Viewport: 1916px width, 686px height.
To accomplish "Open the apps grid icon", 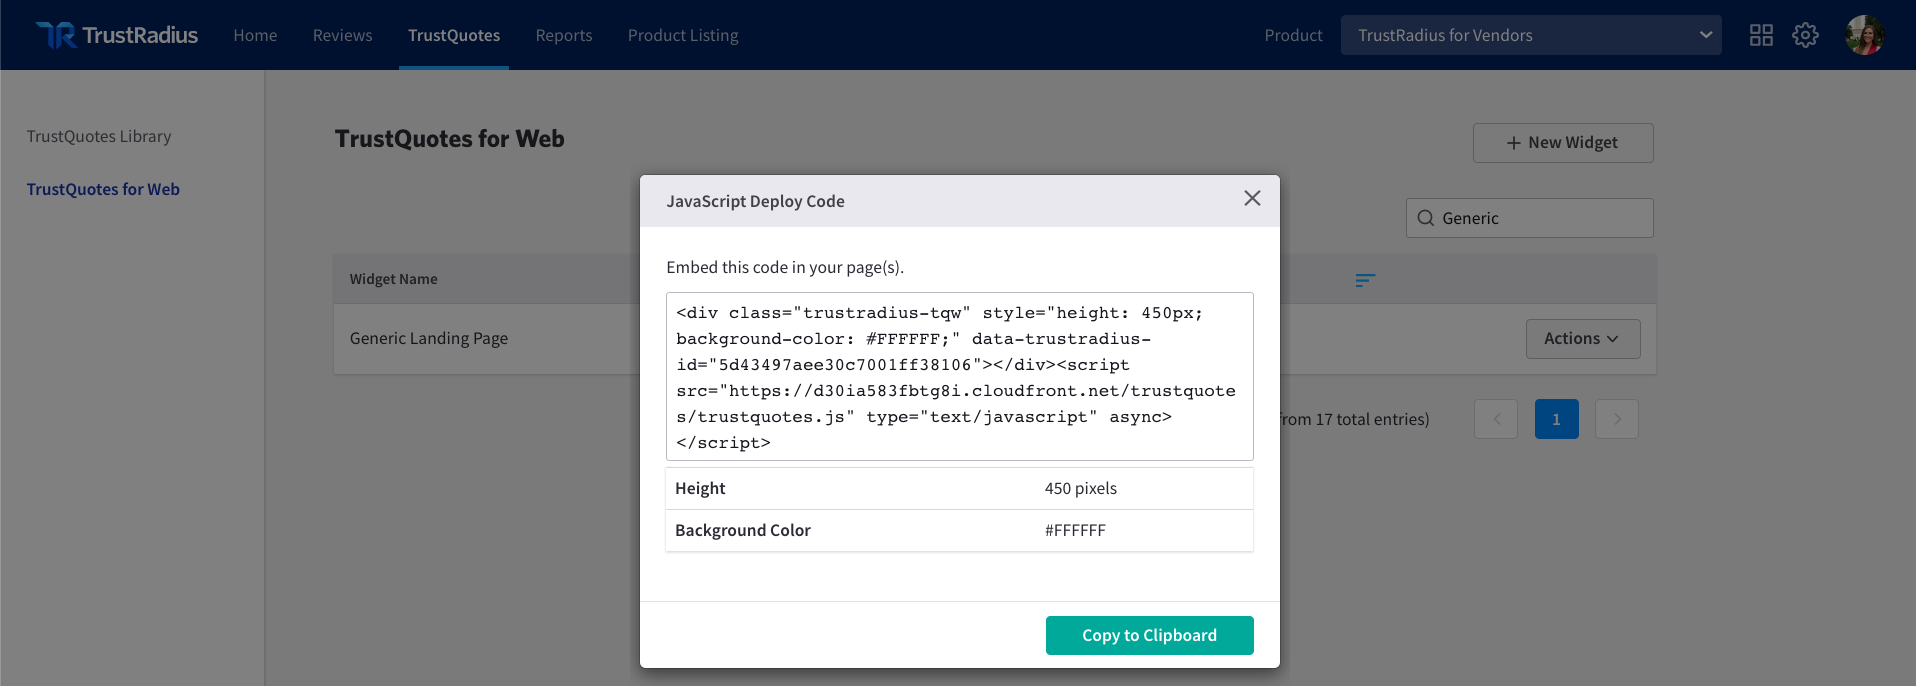I will (1761, 35).
